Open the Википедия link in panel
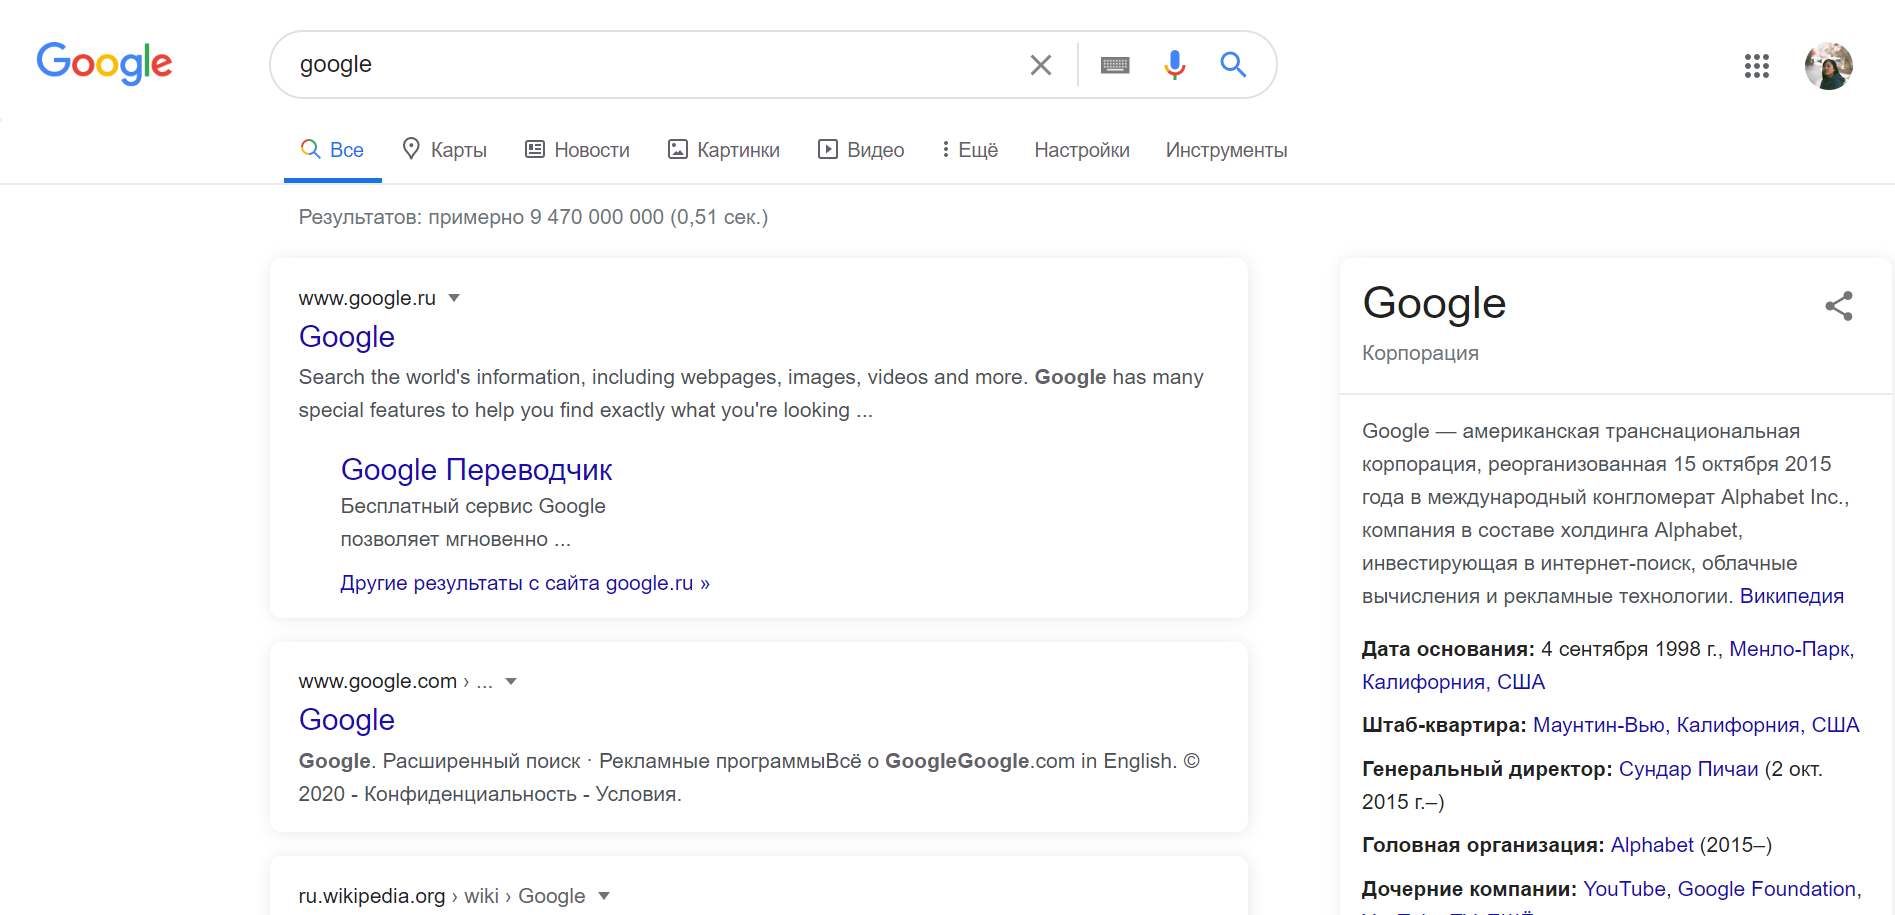The image size is (1895, 915). click(x=1792, y=596)
